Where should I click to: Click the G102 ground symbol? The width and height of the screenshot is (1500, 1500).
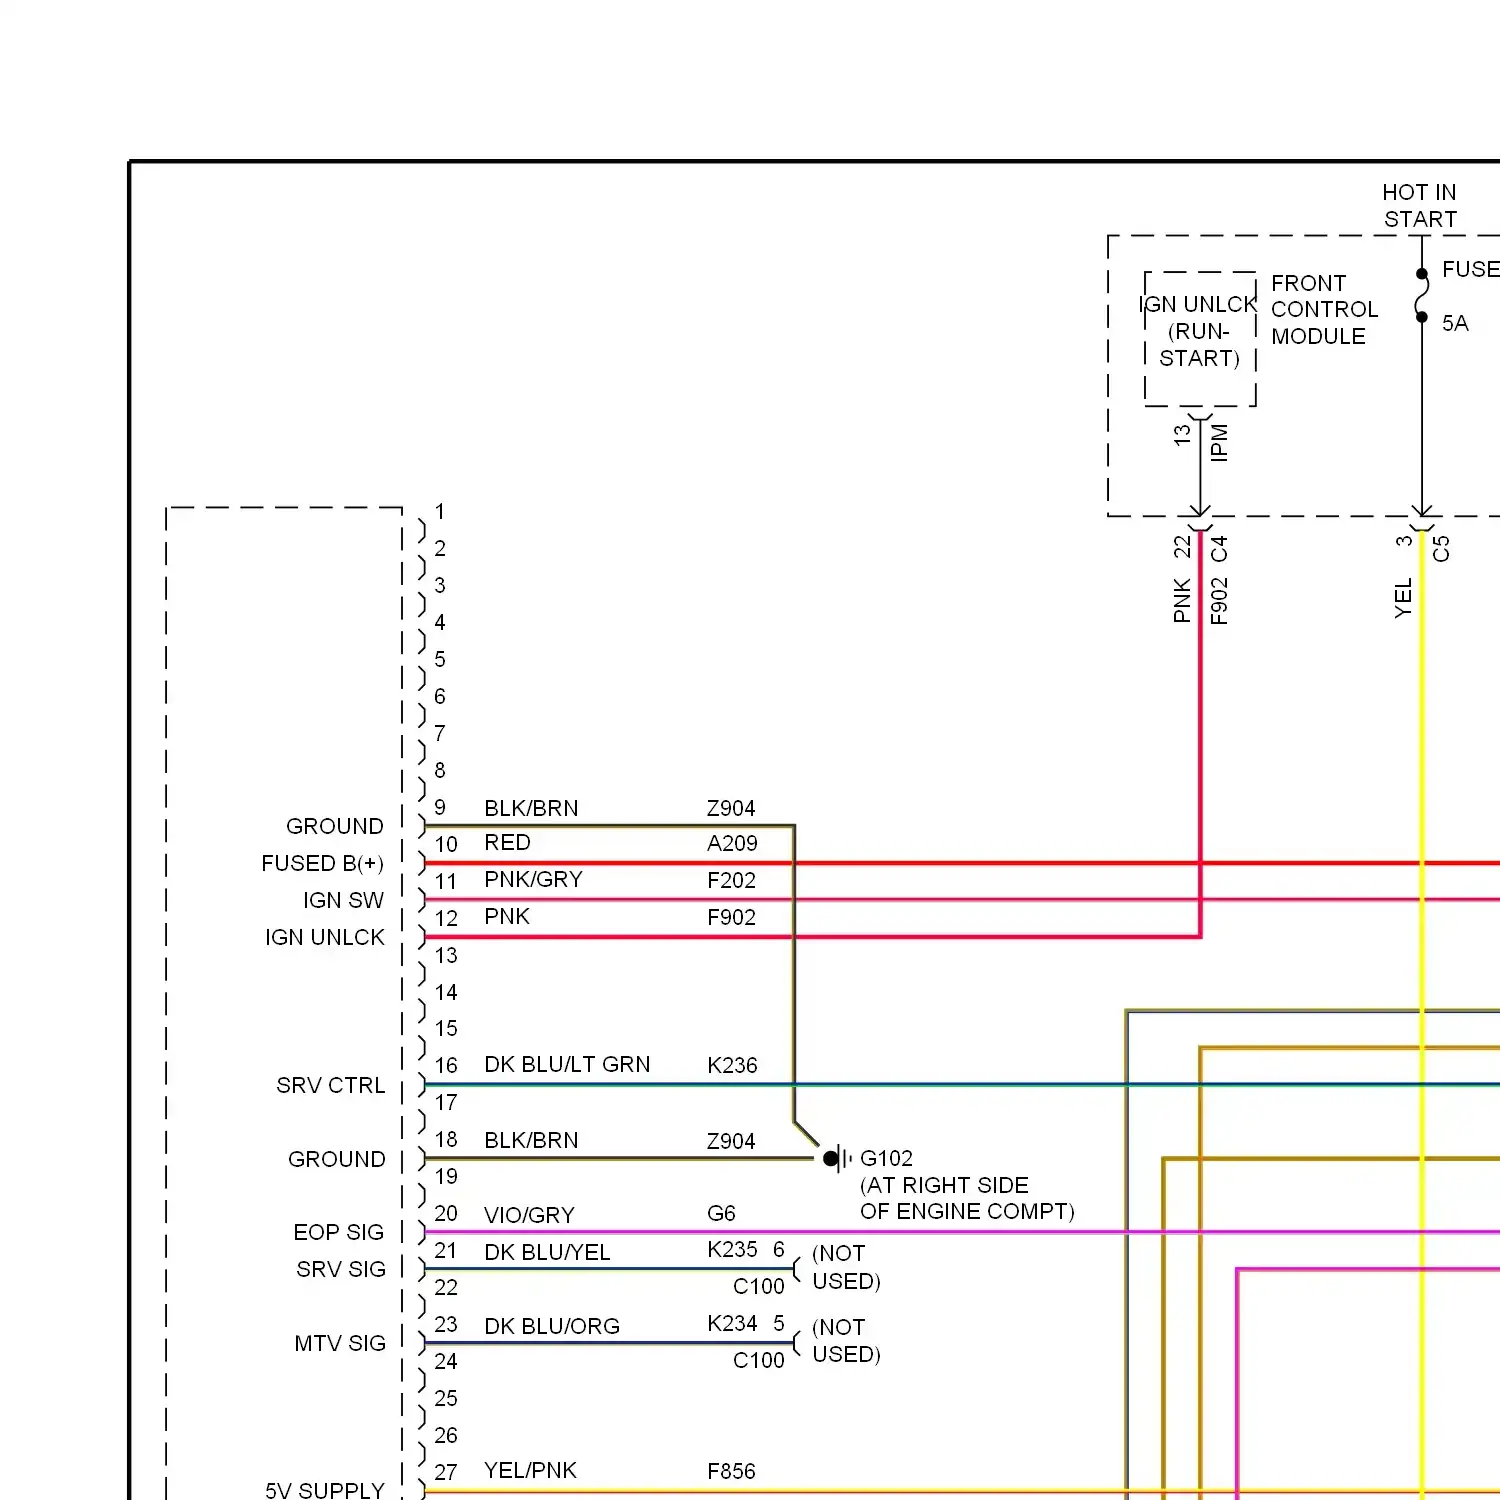click(838, 1159)
